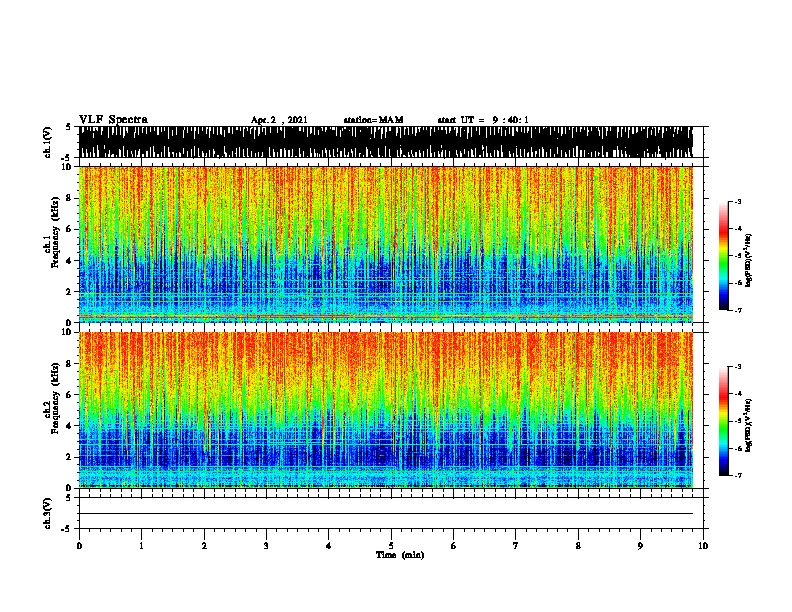
Task: Click time-axis tick label "3"
Action: (x=266, y=546)
